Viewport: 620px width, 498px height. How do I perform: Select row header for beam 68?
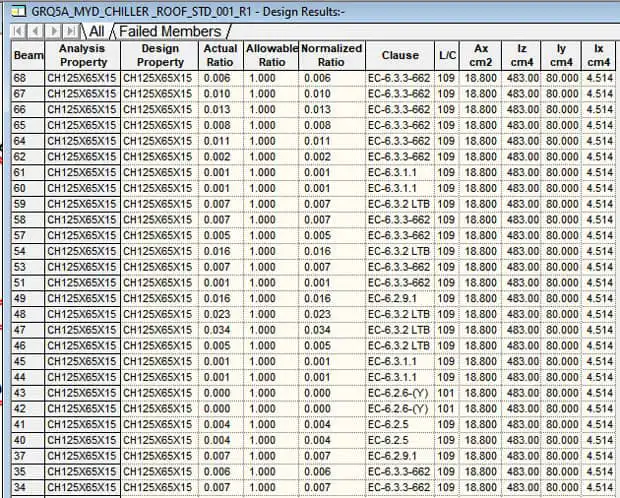point(28,78)
